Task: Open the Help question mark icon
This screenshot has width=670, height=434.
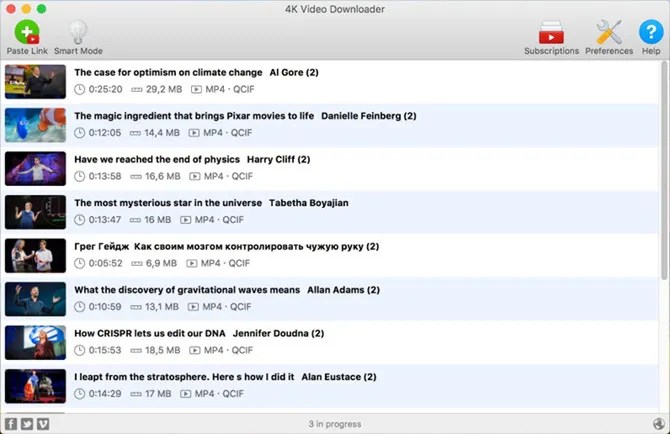Action: pyautogui.click(x=651, y=32)
